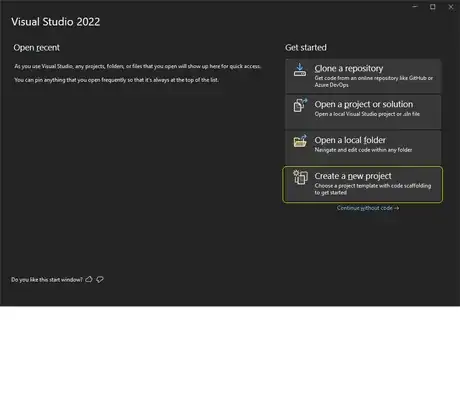
Task: Click the Create a new project icon
Action: 300,177
